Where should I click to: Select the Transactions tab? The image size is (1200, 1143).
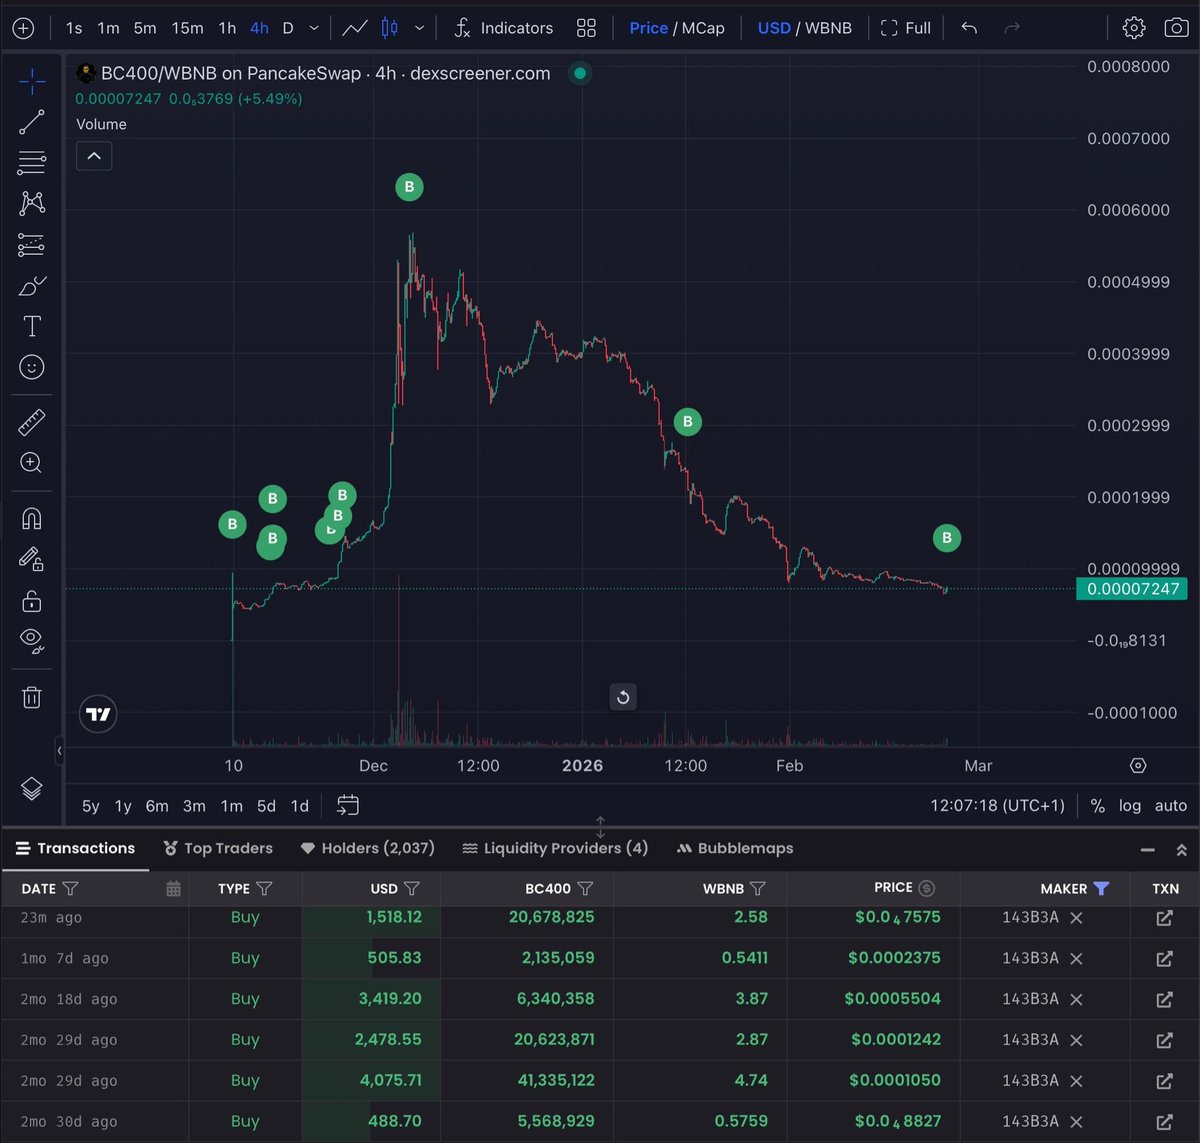pos(75,848)
